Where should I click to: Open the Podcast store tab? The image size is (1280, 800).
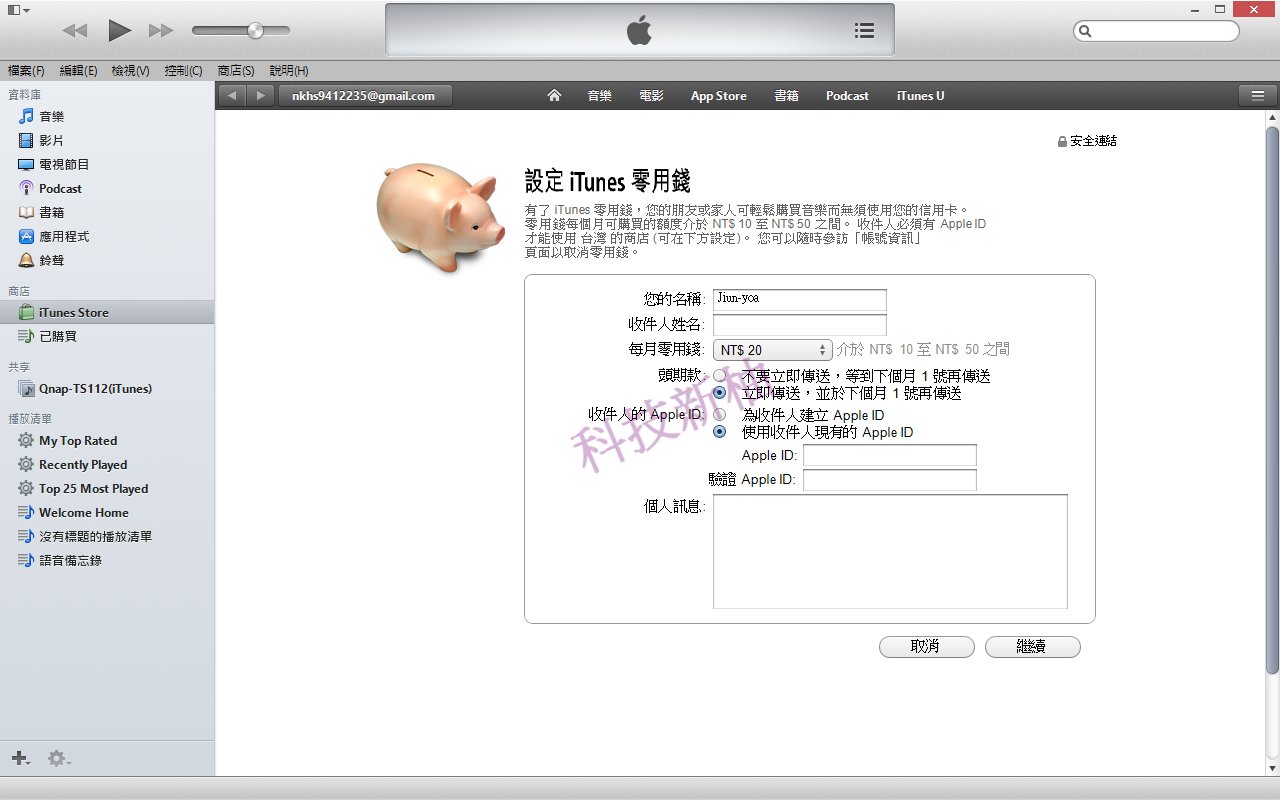click(847, 96)
